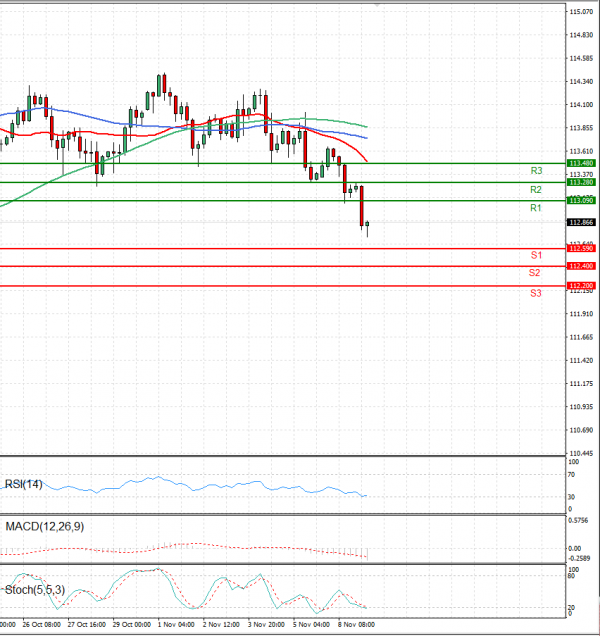This screenshot has height=636, width=600.
Task: Click the current price 112.866 tag
Action: [581, 222]
